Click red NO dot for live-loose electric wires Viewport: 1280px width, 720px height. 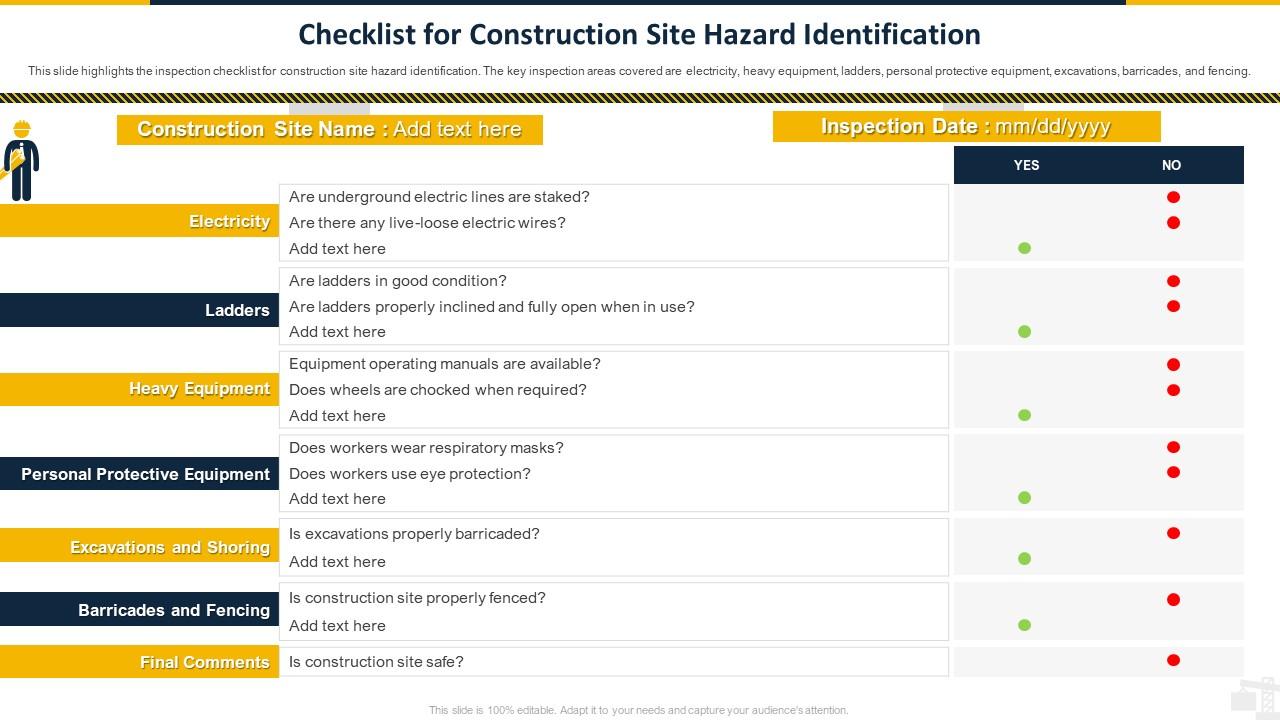coord(1173,222)
